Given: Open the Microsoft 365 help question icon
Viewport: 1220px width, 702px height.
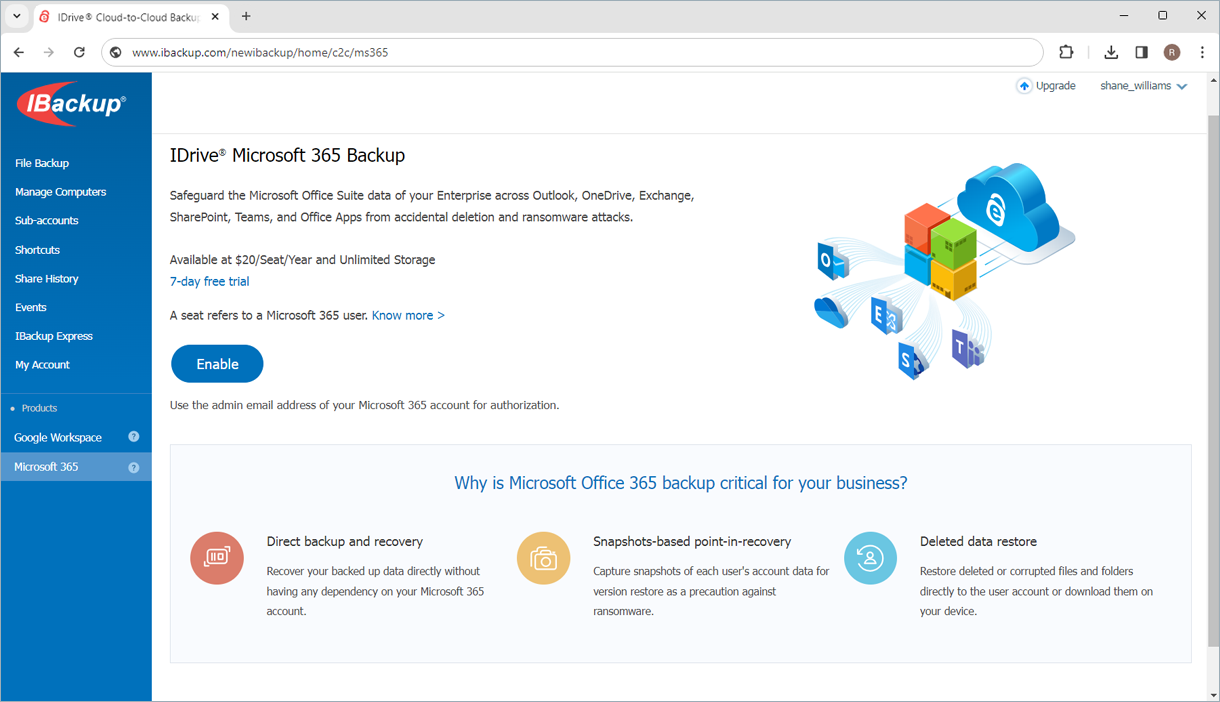Looking at the screenshot, I should point(134,467).
